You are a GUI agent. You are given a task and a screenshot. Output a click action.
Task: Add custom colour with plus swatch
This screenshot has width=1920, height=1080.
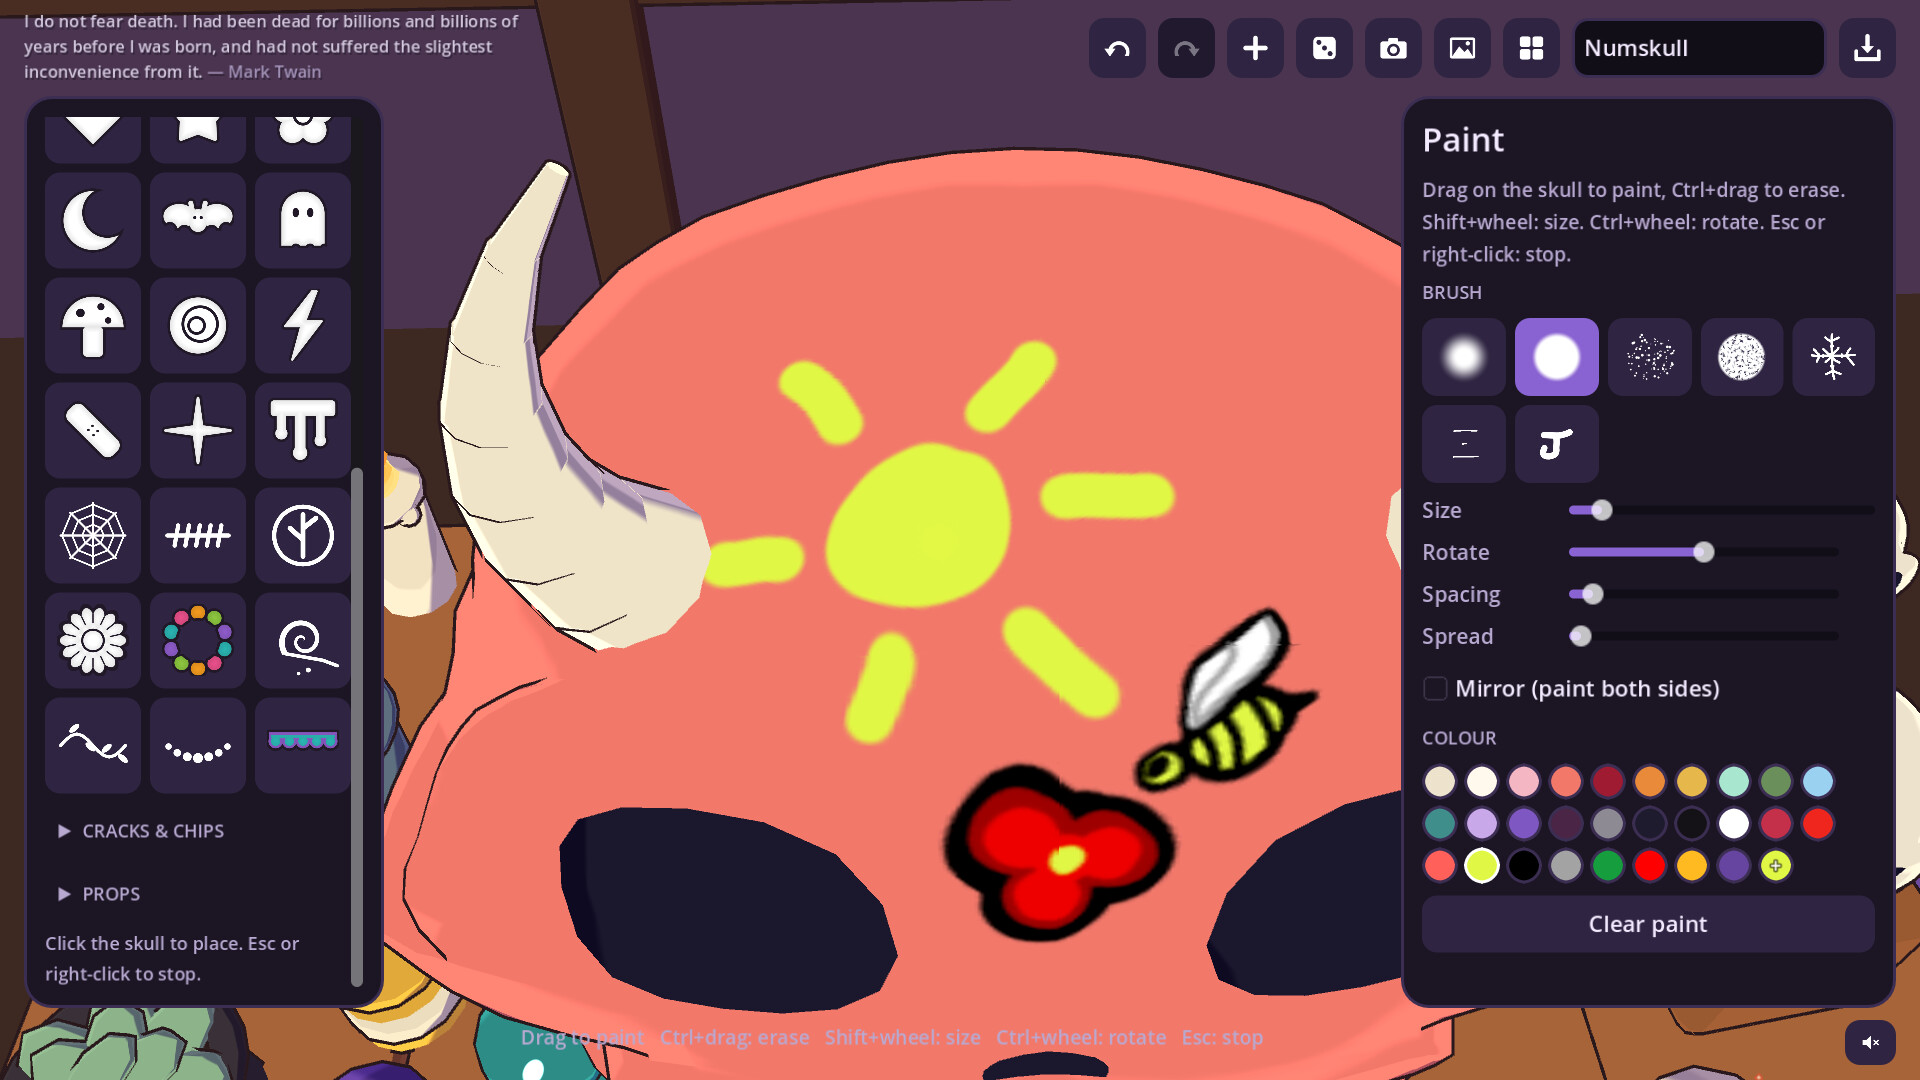pyautogui.click(x=1776, y=865)
